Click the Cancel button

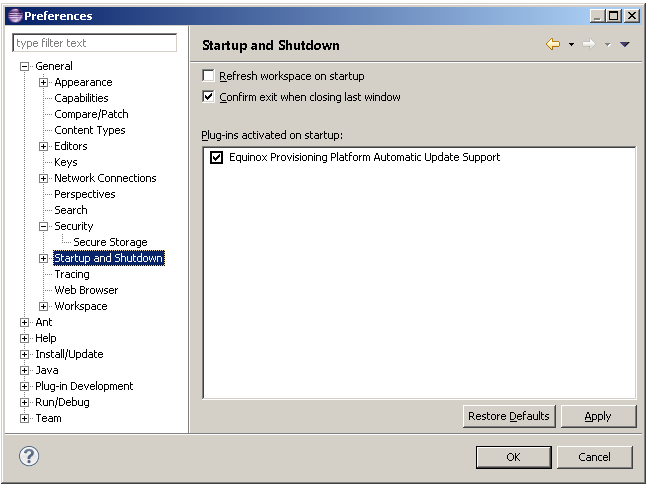[x=594, y=457]
